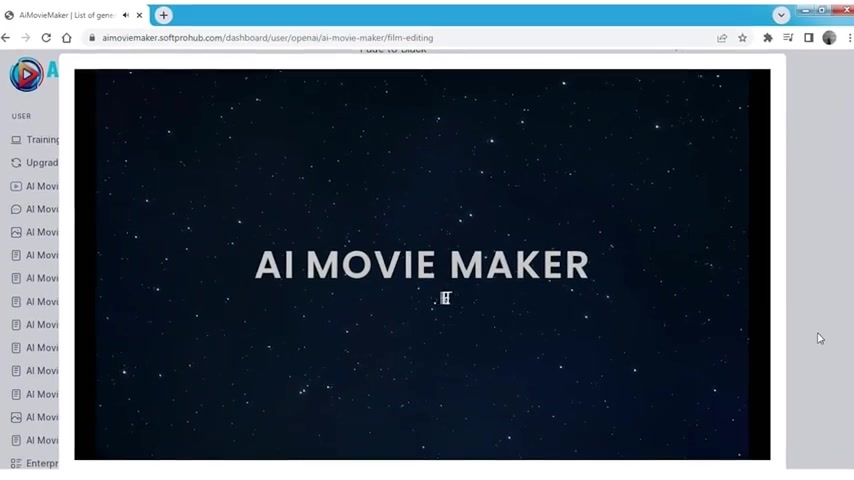This screenshot has height=480, width=854.
Task: Toggle the browser side panel
Action: tap(809, 38)
